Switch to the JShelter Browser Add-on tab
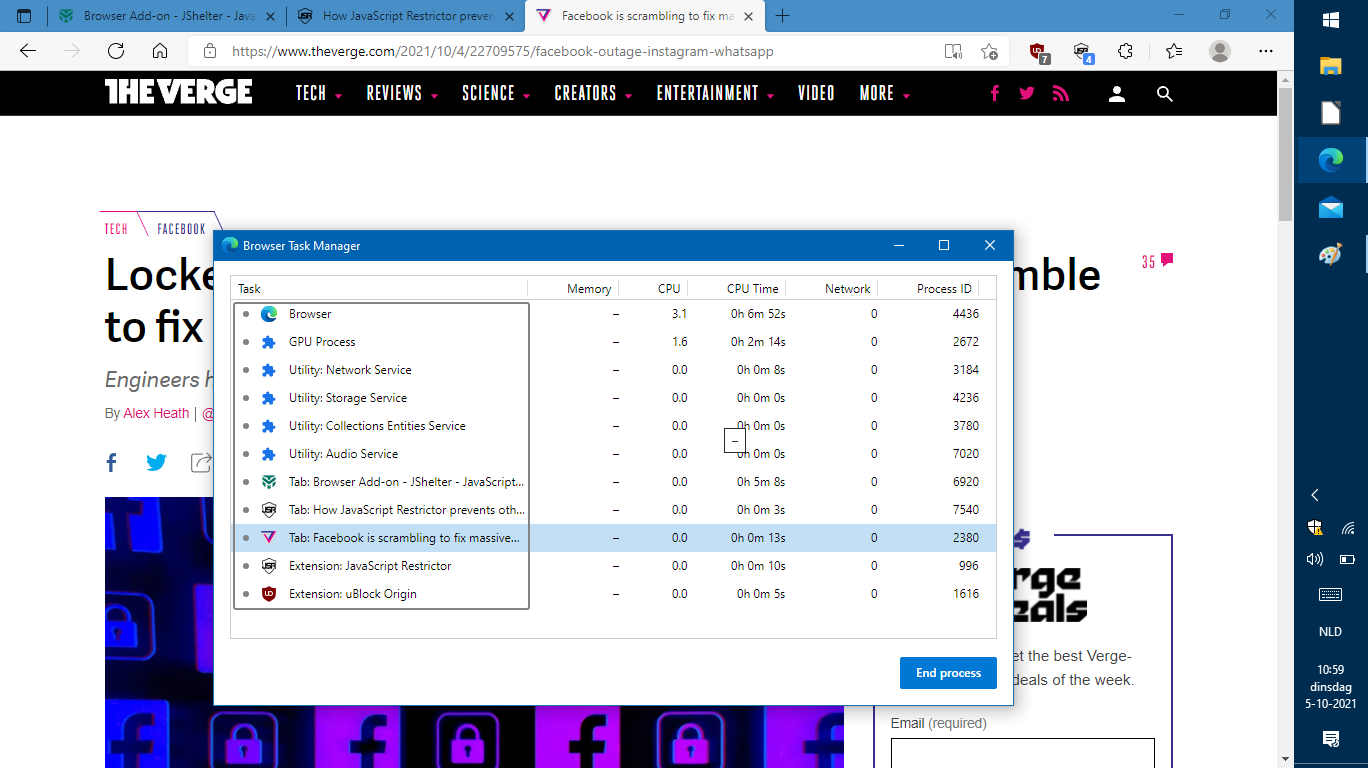The image size is (1368, 768). tap(166, 16)
